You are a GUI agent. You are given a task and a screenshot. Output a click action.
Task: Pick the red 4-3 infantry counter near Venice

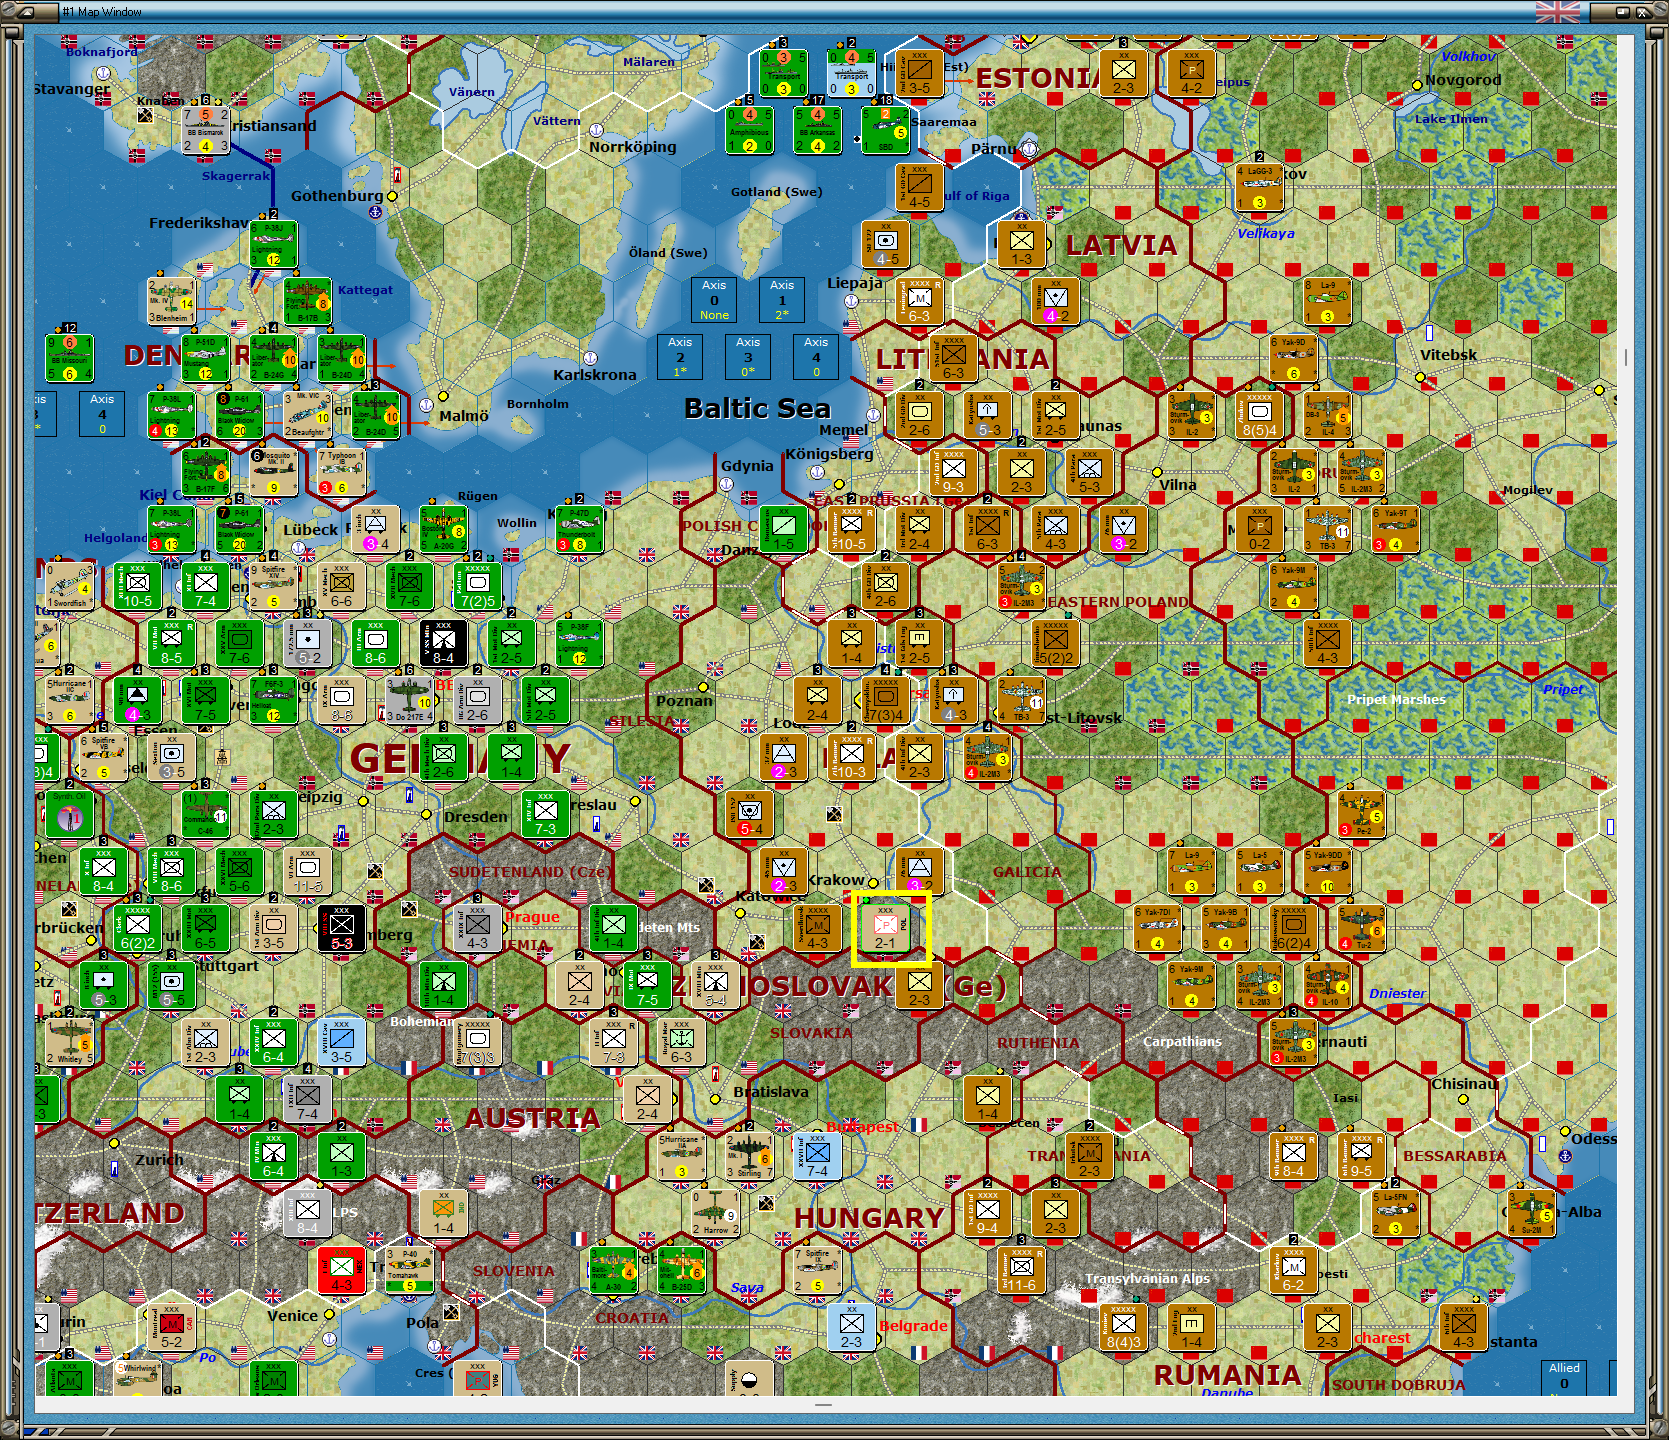[x=341, y=1270]
